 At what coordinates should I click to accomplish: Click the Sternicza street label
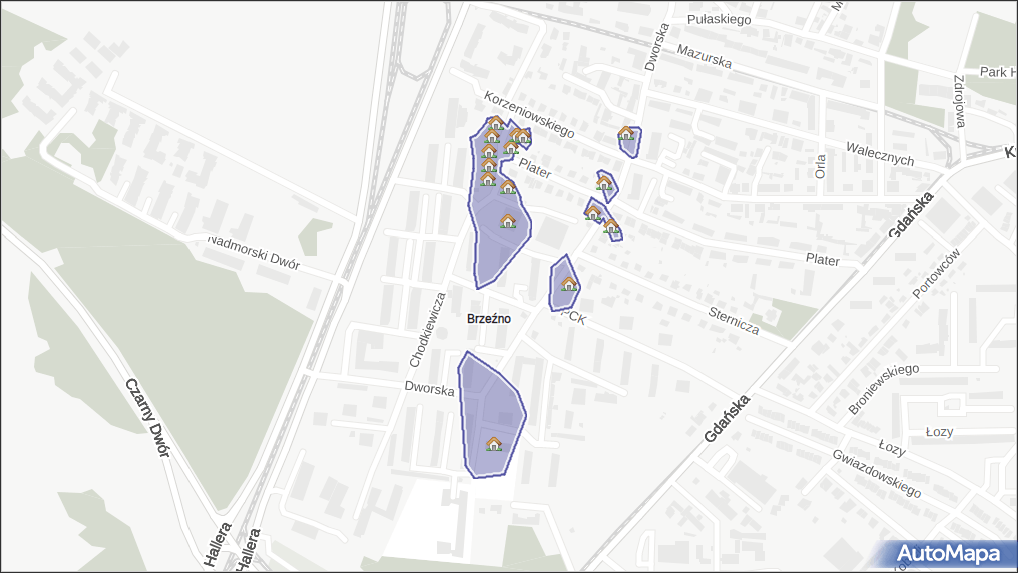734,321
